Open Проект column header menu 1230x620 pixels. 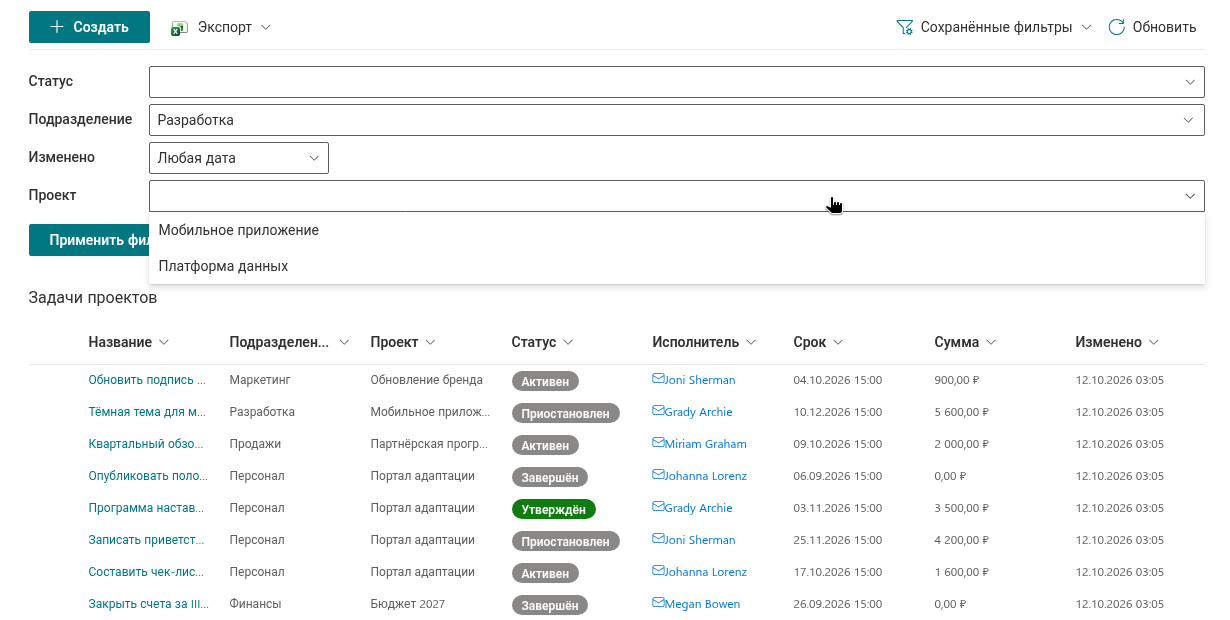pos(403,342)
